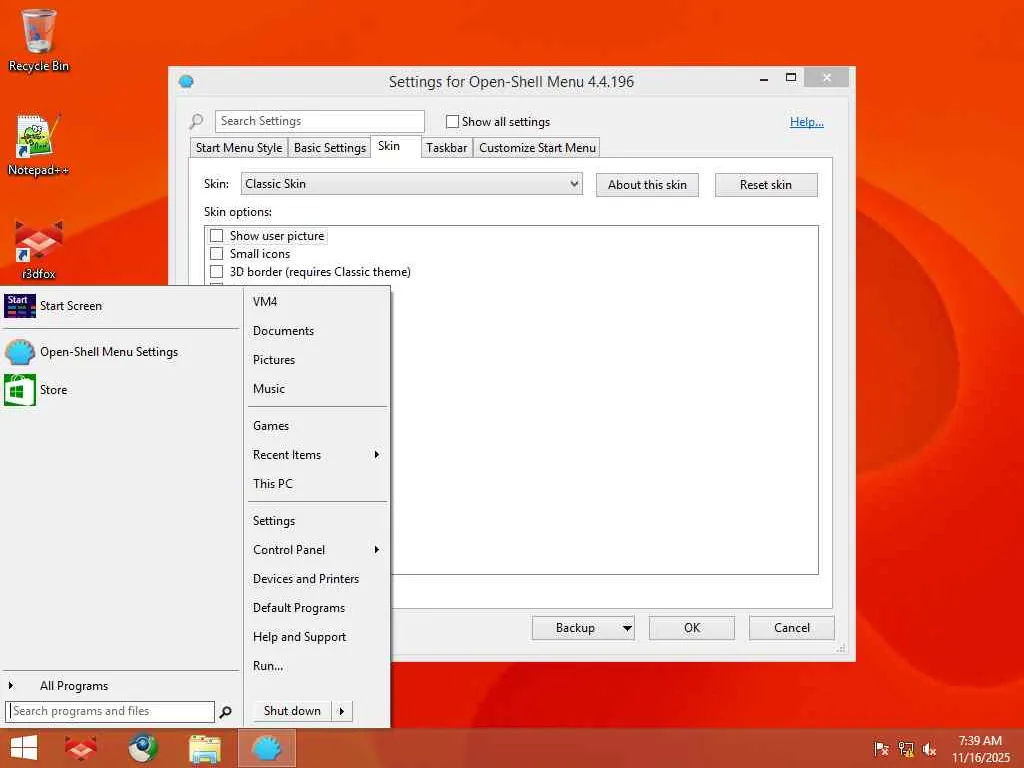
Task: Click the Action Center flag tray icon
Action: [881, 748]
